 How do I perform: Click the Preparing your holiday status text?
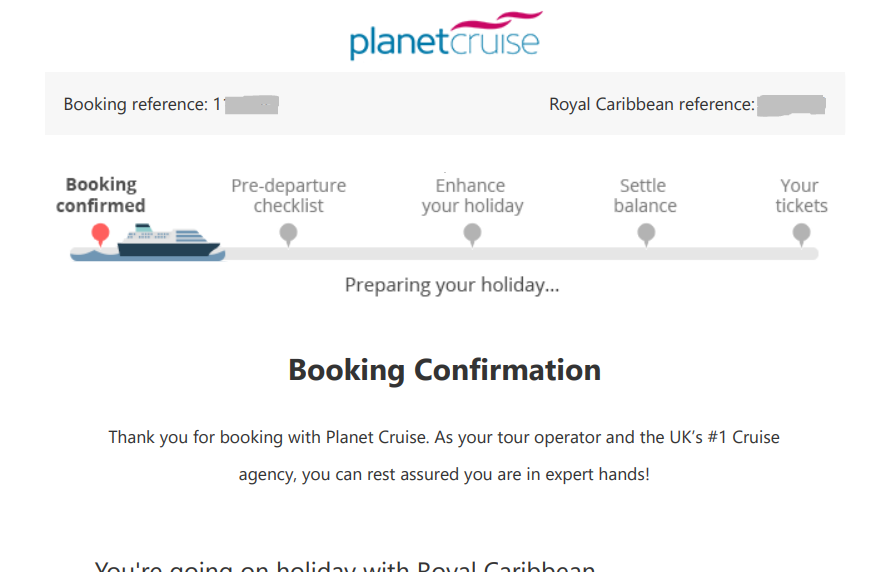pos(452,285)
